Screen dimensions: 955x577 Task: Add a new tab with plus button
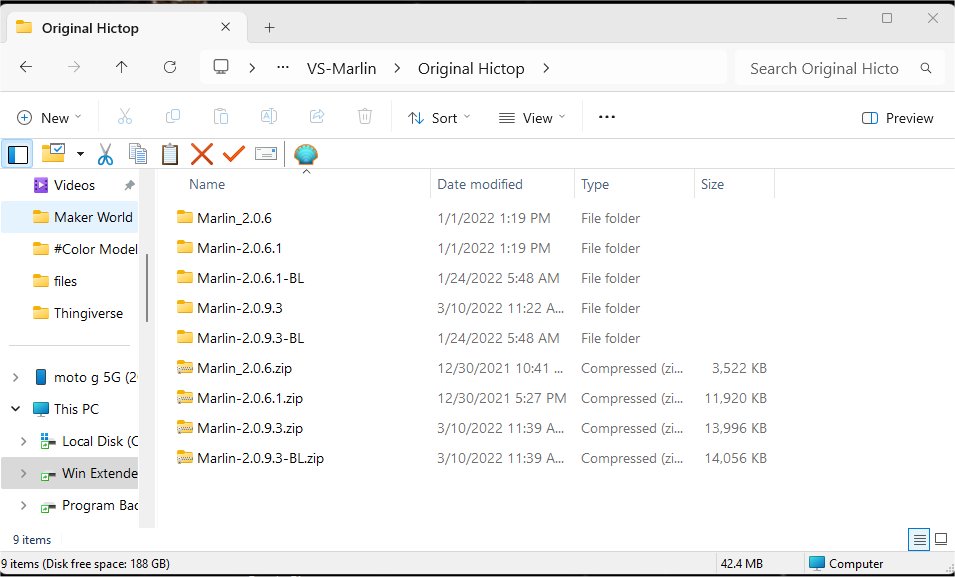pos(269,28)
